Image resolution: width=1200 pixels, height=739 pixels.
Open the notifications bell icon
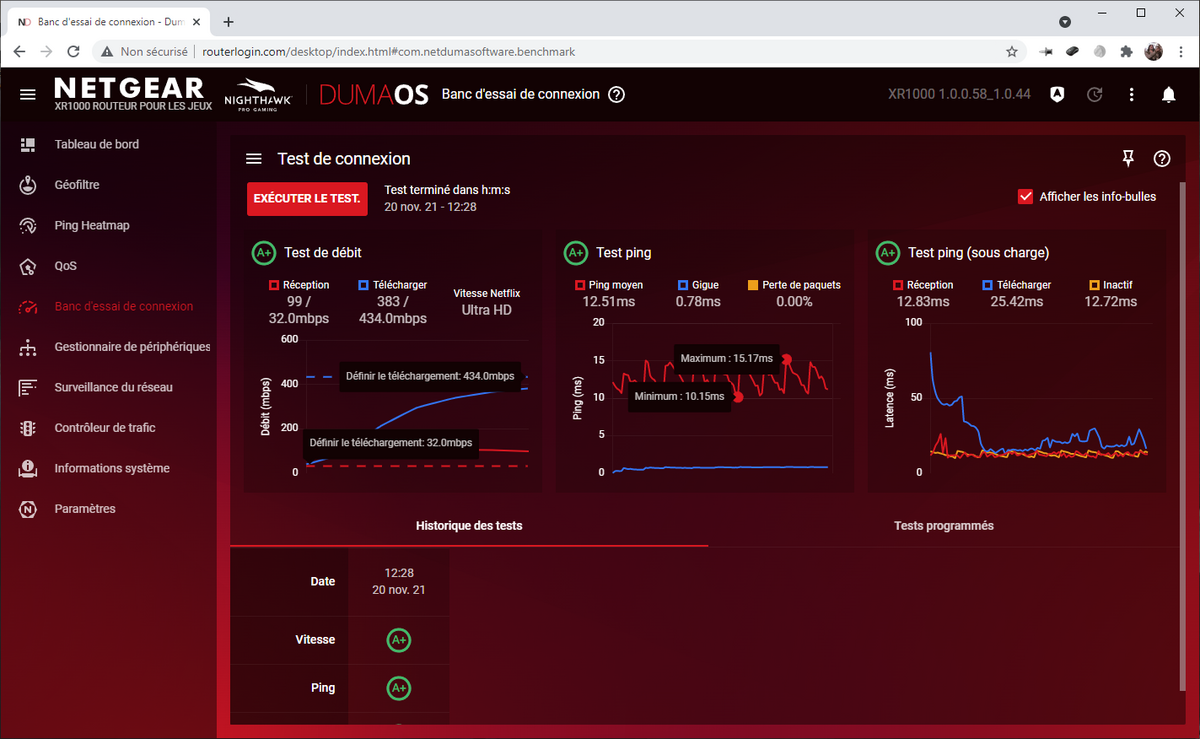[1168, 95]
